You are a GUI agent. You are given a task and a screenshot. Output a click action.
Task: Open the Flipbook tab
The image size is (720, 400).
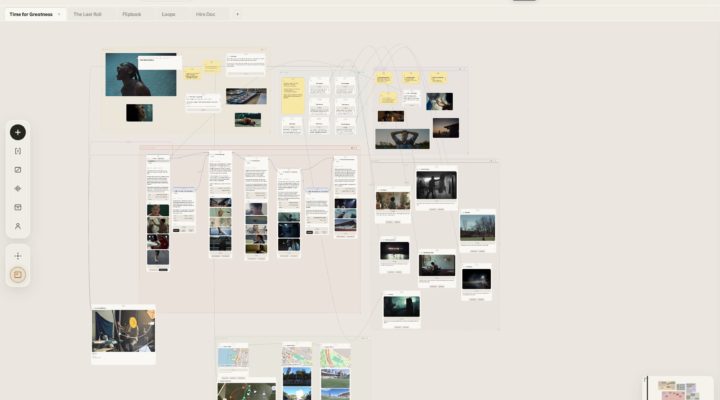[132, 14]
